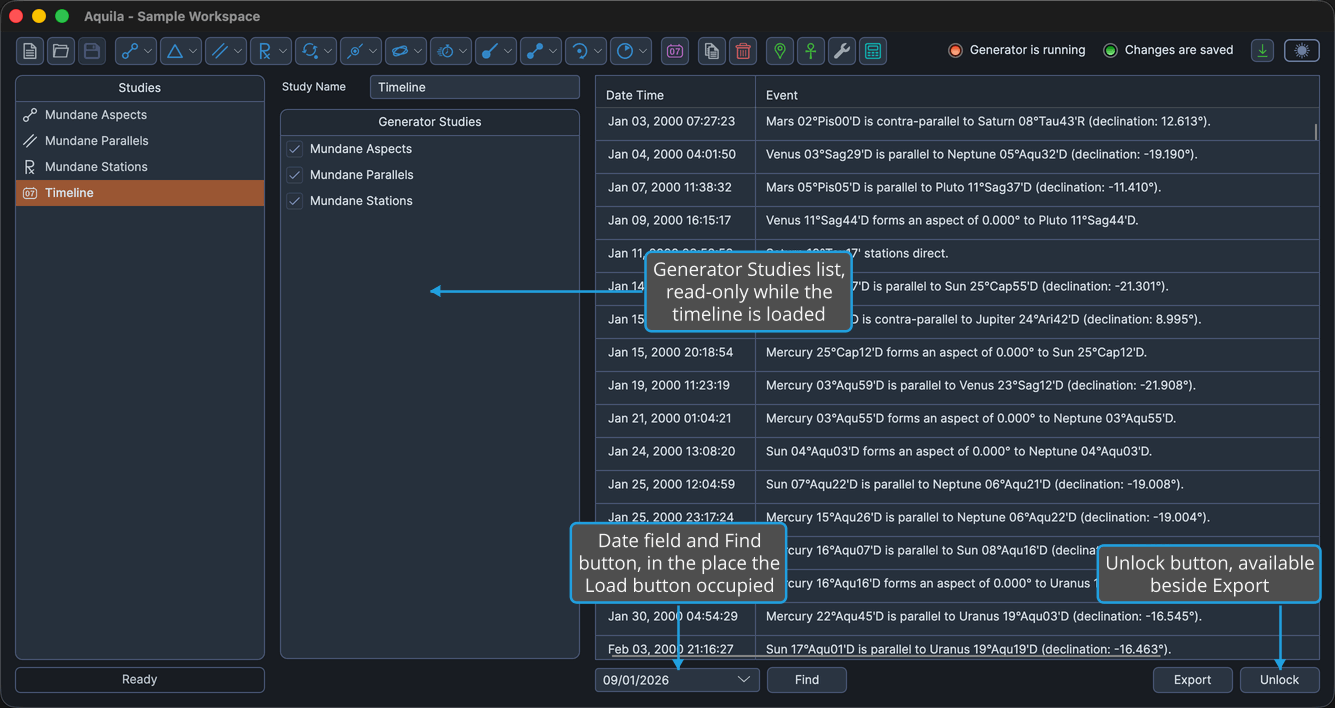
Task: Select the Jan 24, 2000 13:08:20 row
Action: [957, 451]
